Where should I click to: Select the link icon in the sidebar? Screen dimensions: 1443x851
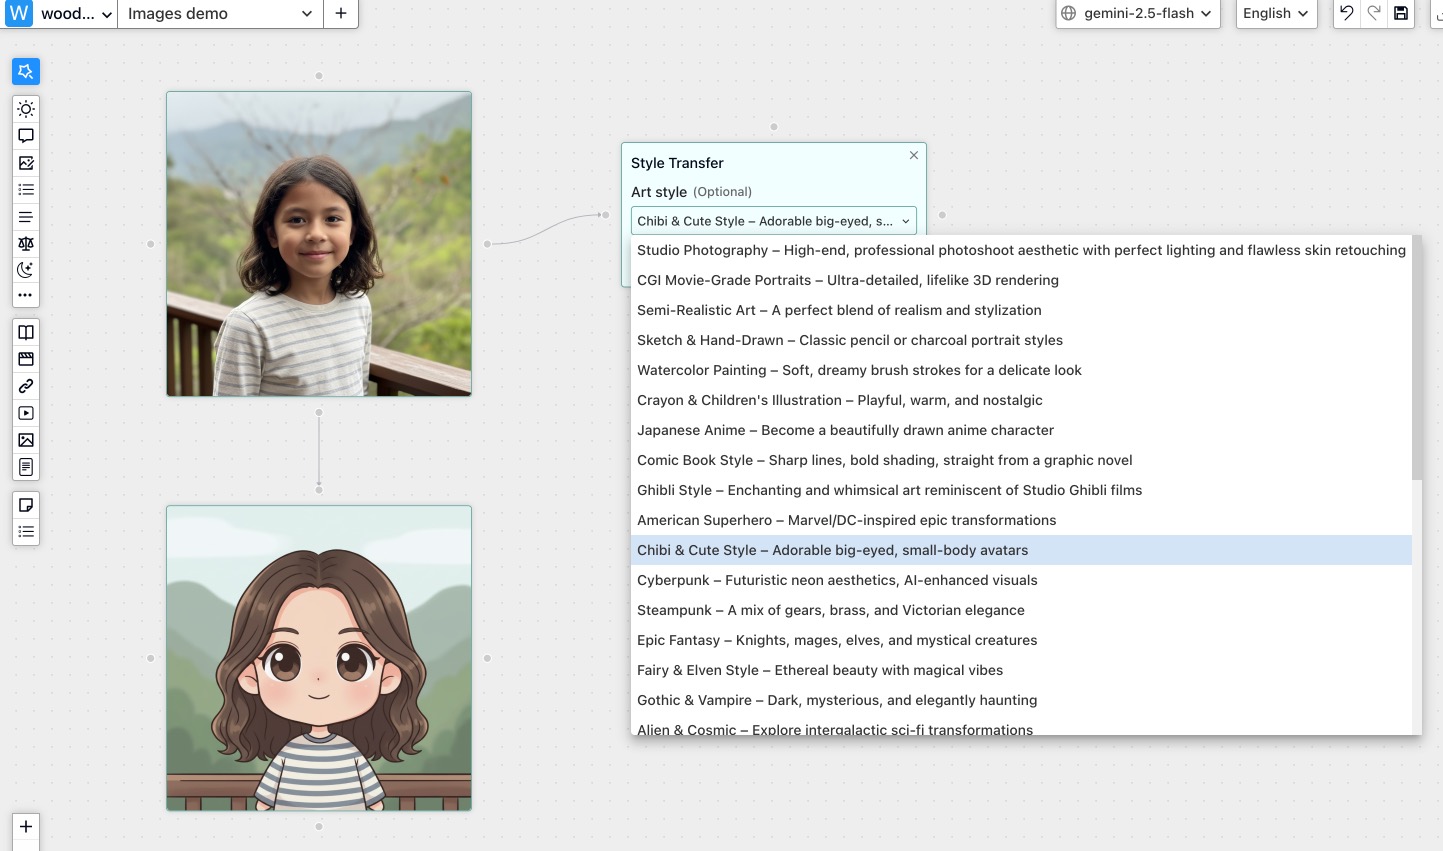tap(25, 386)
